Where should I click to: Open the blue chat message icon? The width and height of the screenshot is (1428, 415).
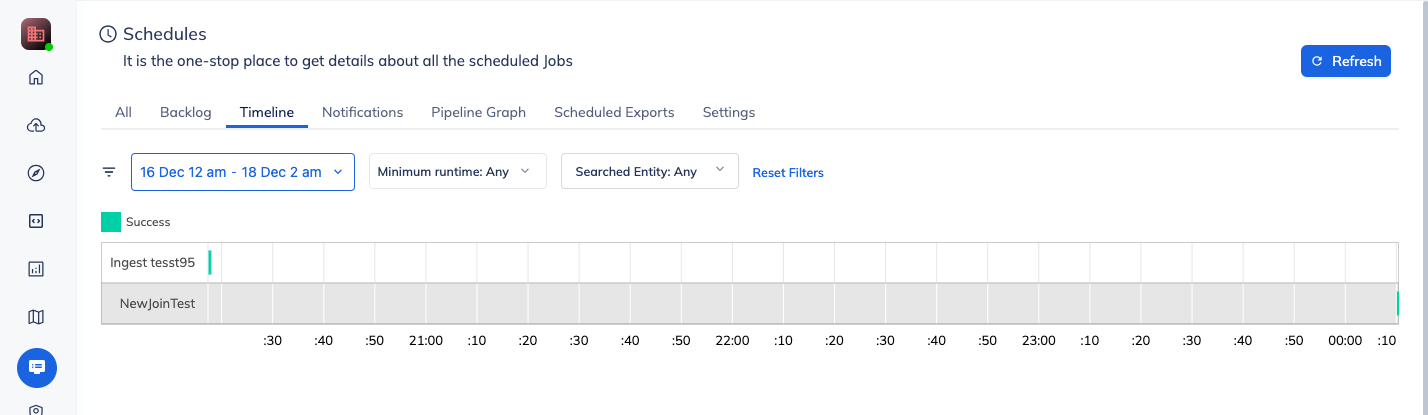click(37, 367)
